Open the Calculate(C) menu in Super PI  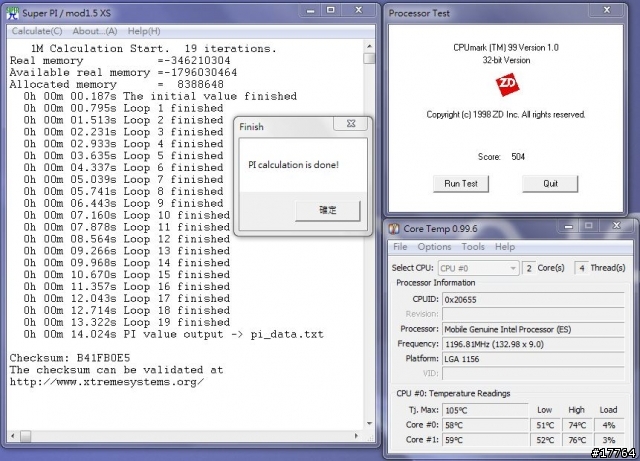37,31
